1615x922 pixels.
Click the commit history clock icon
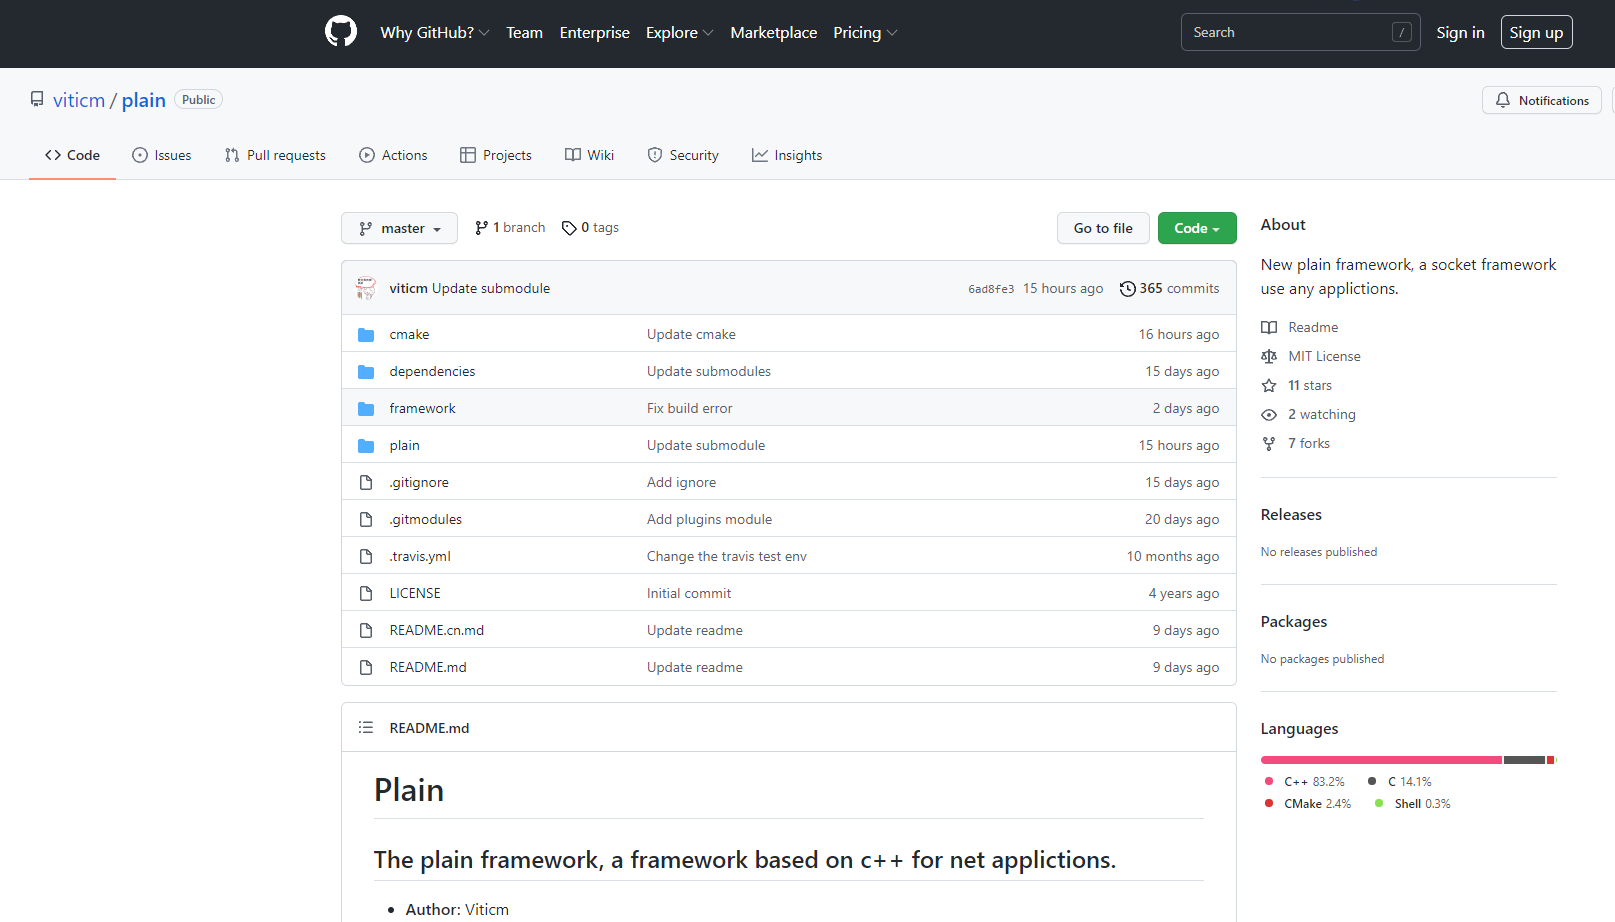point(1127,289)
